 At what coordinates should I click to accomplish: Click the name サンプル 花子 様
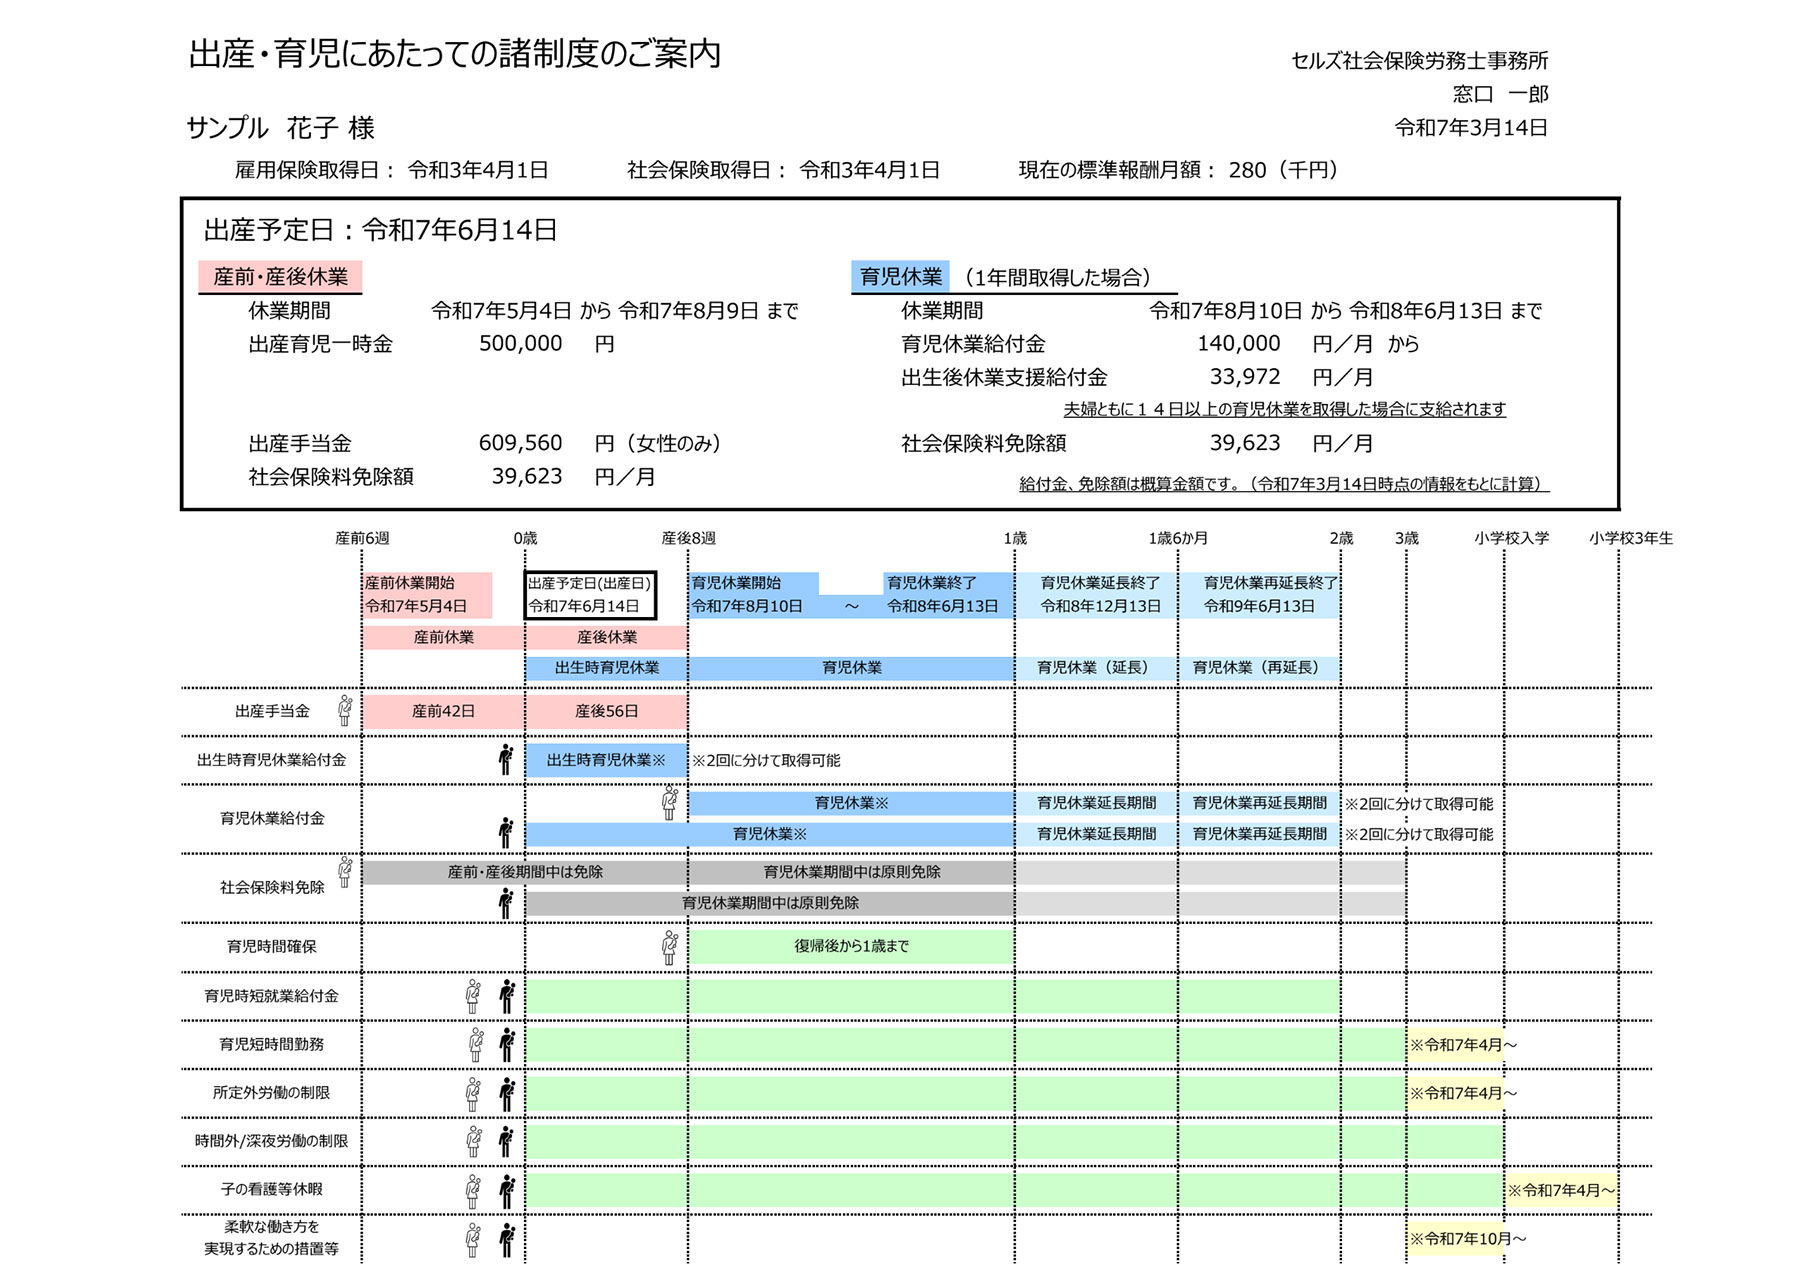click(x=280, y=128)
